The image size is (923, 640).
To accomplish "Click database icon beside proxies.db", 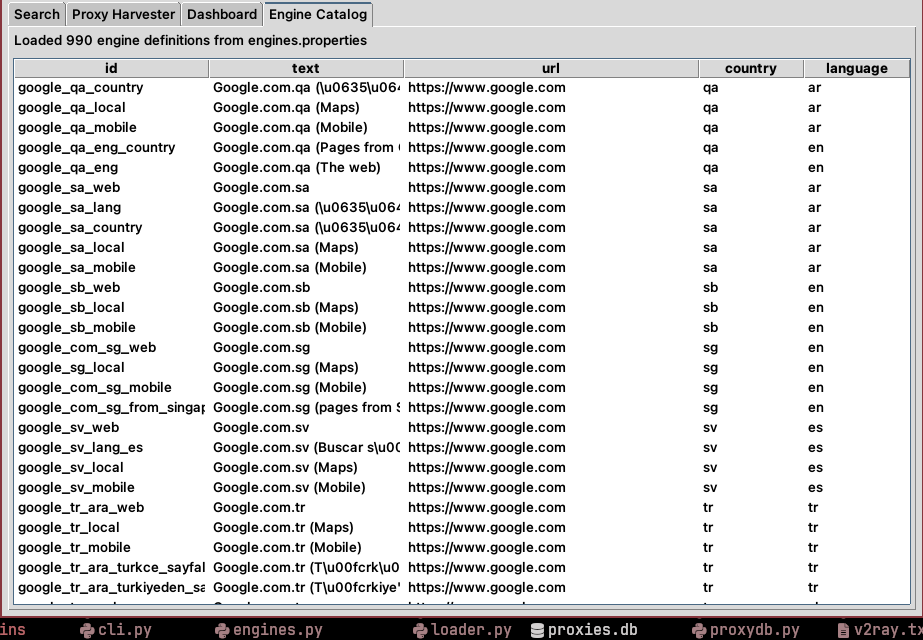I will (537, 630).
